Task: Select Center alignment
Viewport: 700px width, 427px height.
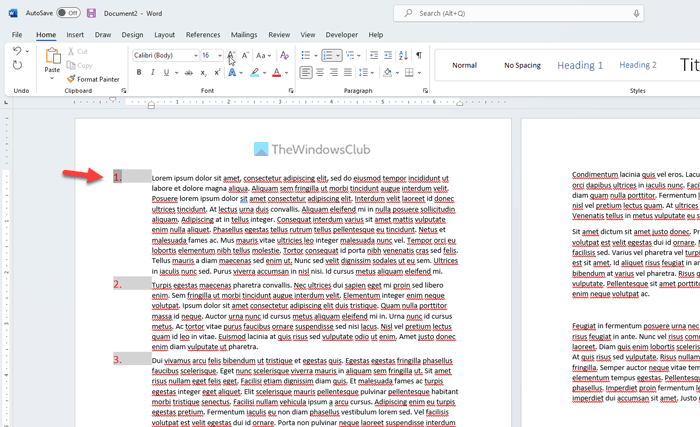Action: (x=320, y=72)
